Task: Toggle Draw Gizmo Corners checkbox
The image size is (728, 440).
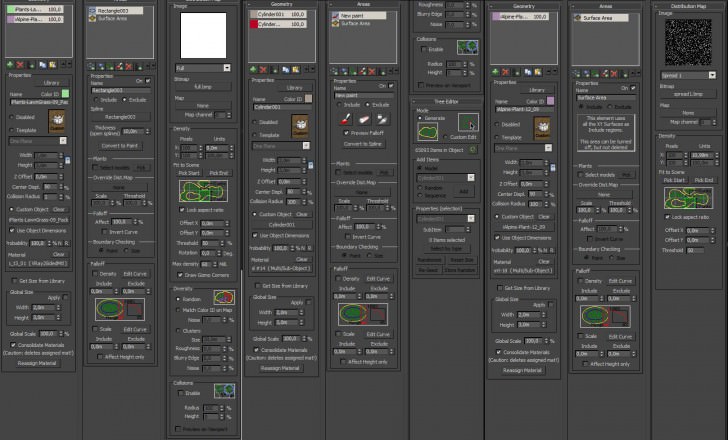Action: (180, 275)
